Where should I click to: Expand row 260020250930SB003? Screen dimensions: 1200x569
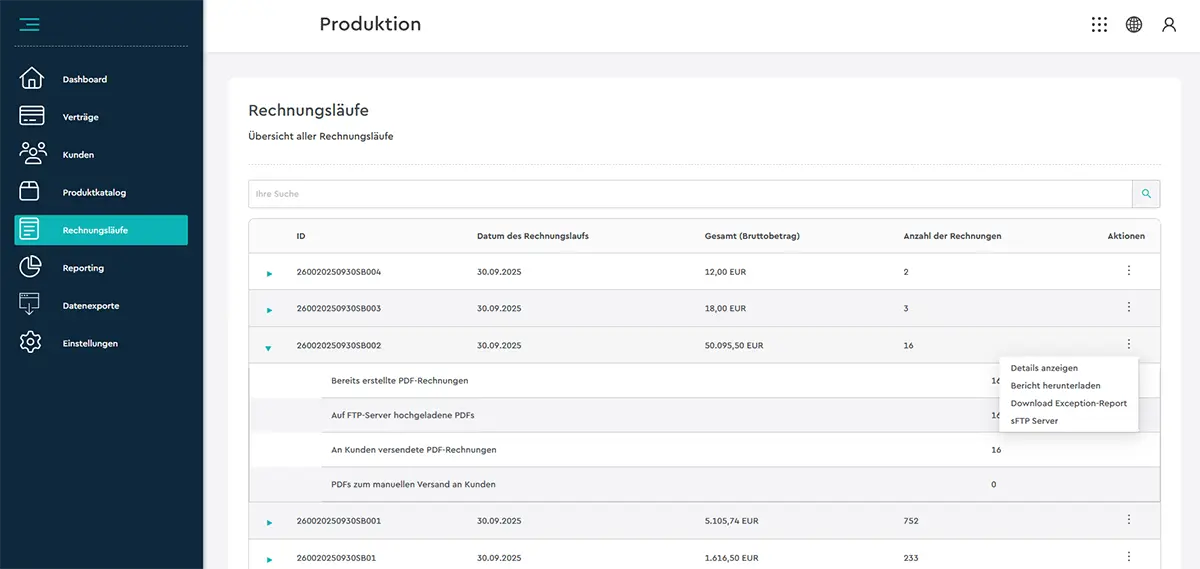(269, 310)
